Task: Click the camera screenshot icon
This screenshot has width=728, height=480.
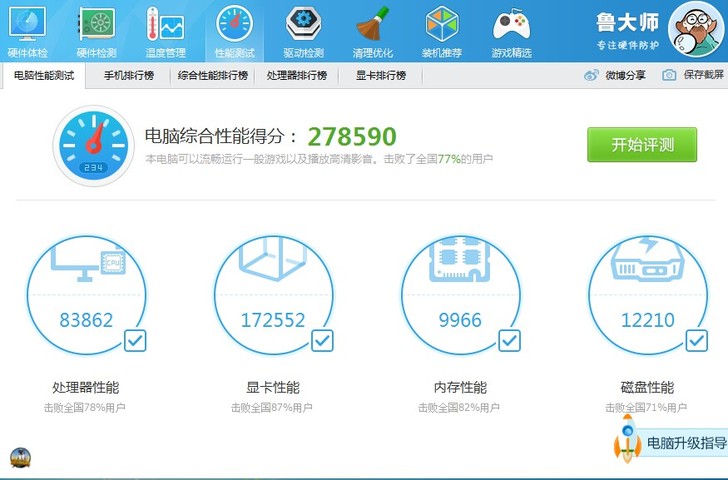Action: 669,75
